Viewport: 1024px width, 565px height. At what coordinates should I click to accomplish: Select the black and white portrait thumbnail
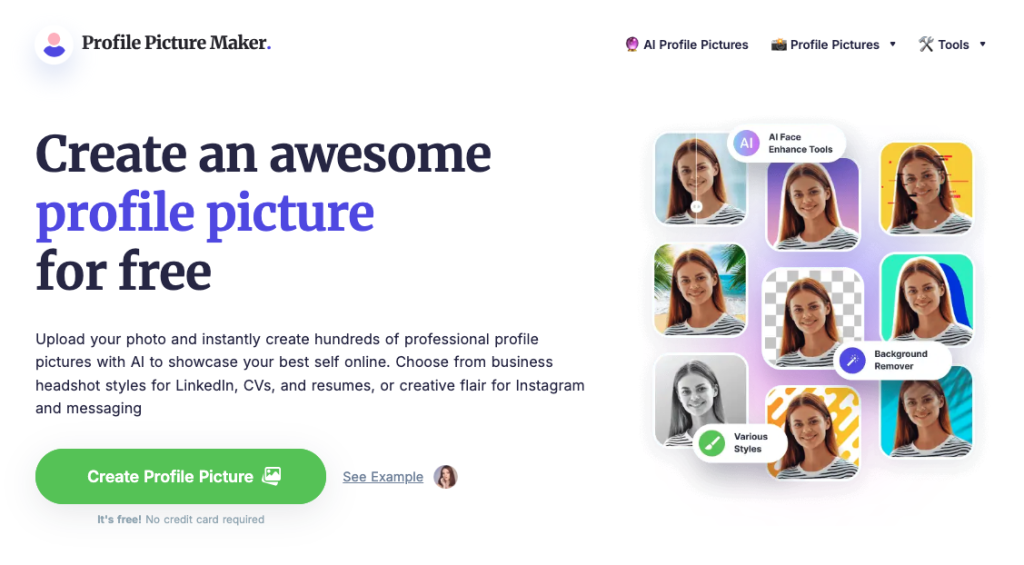(700, 400)
